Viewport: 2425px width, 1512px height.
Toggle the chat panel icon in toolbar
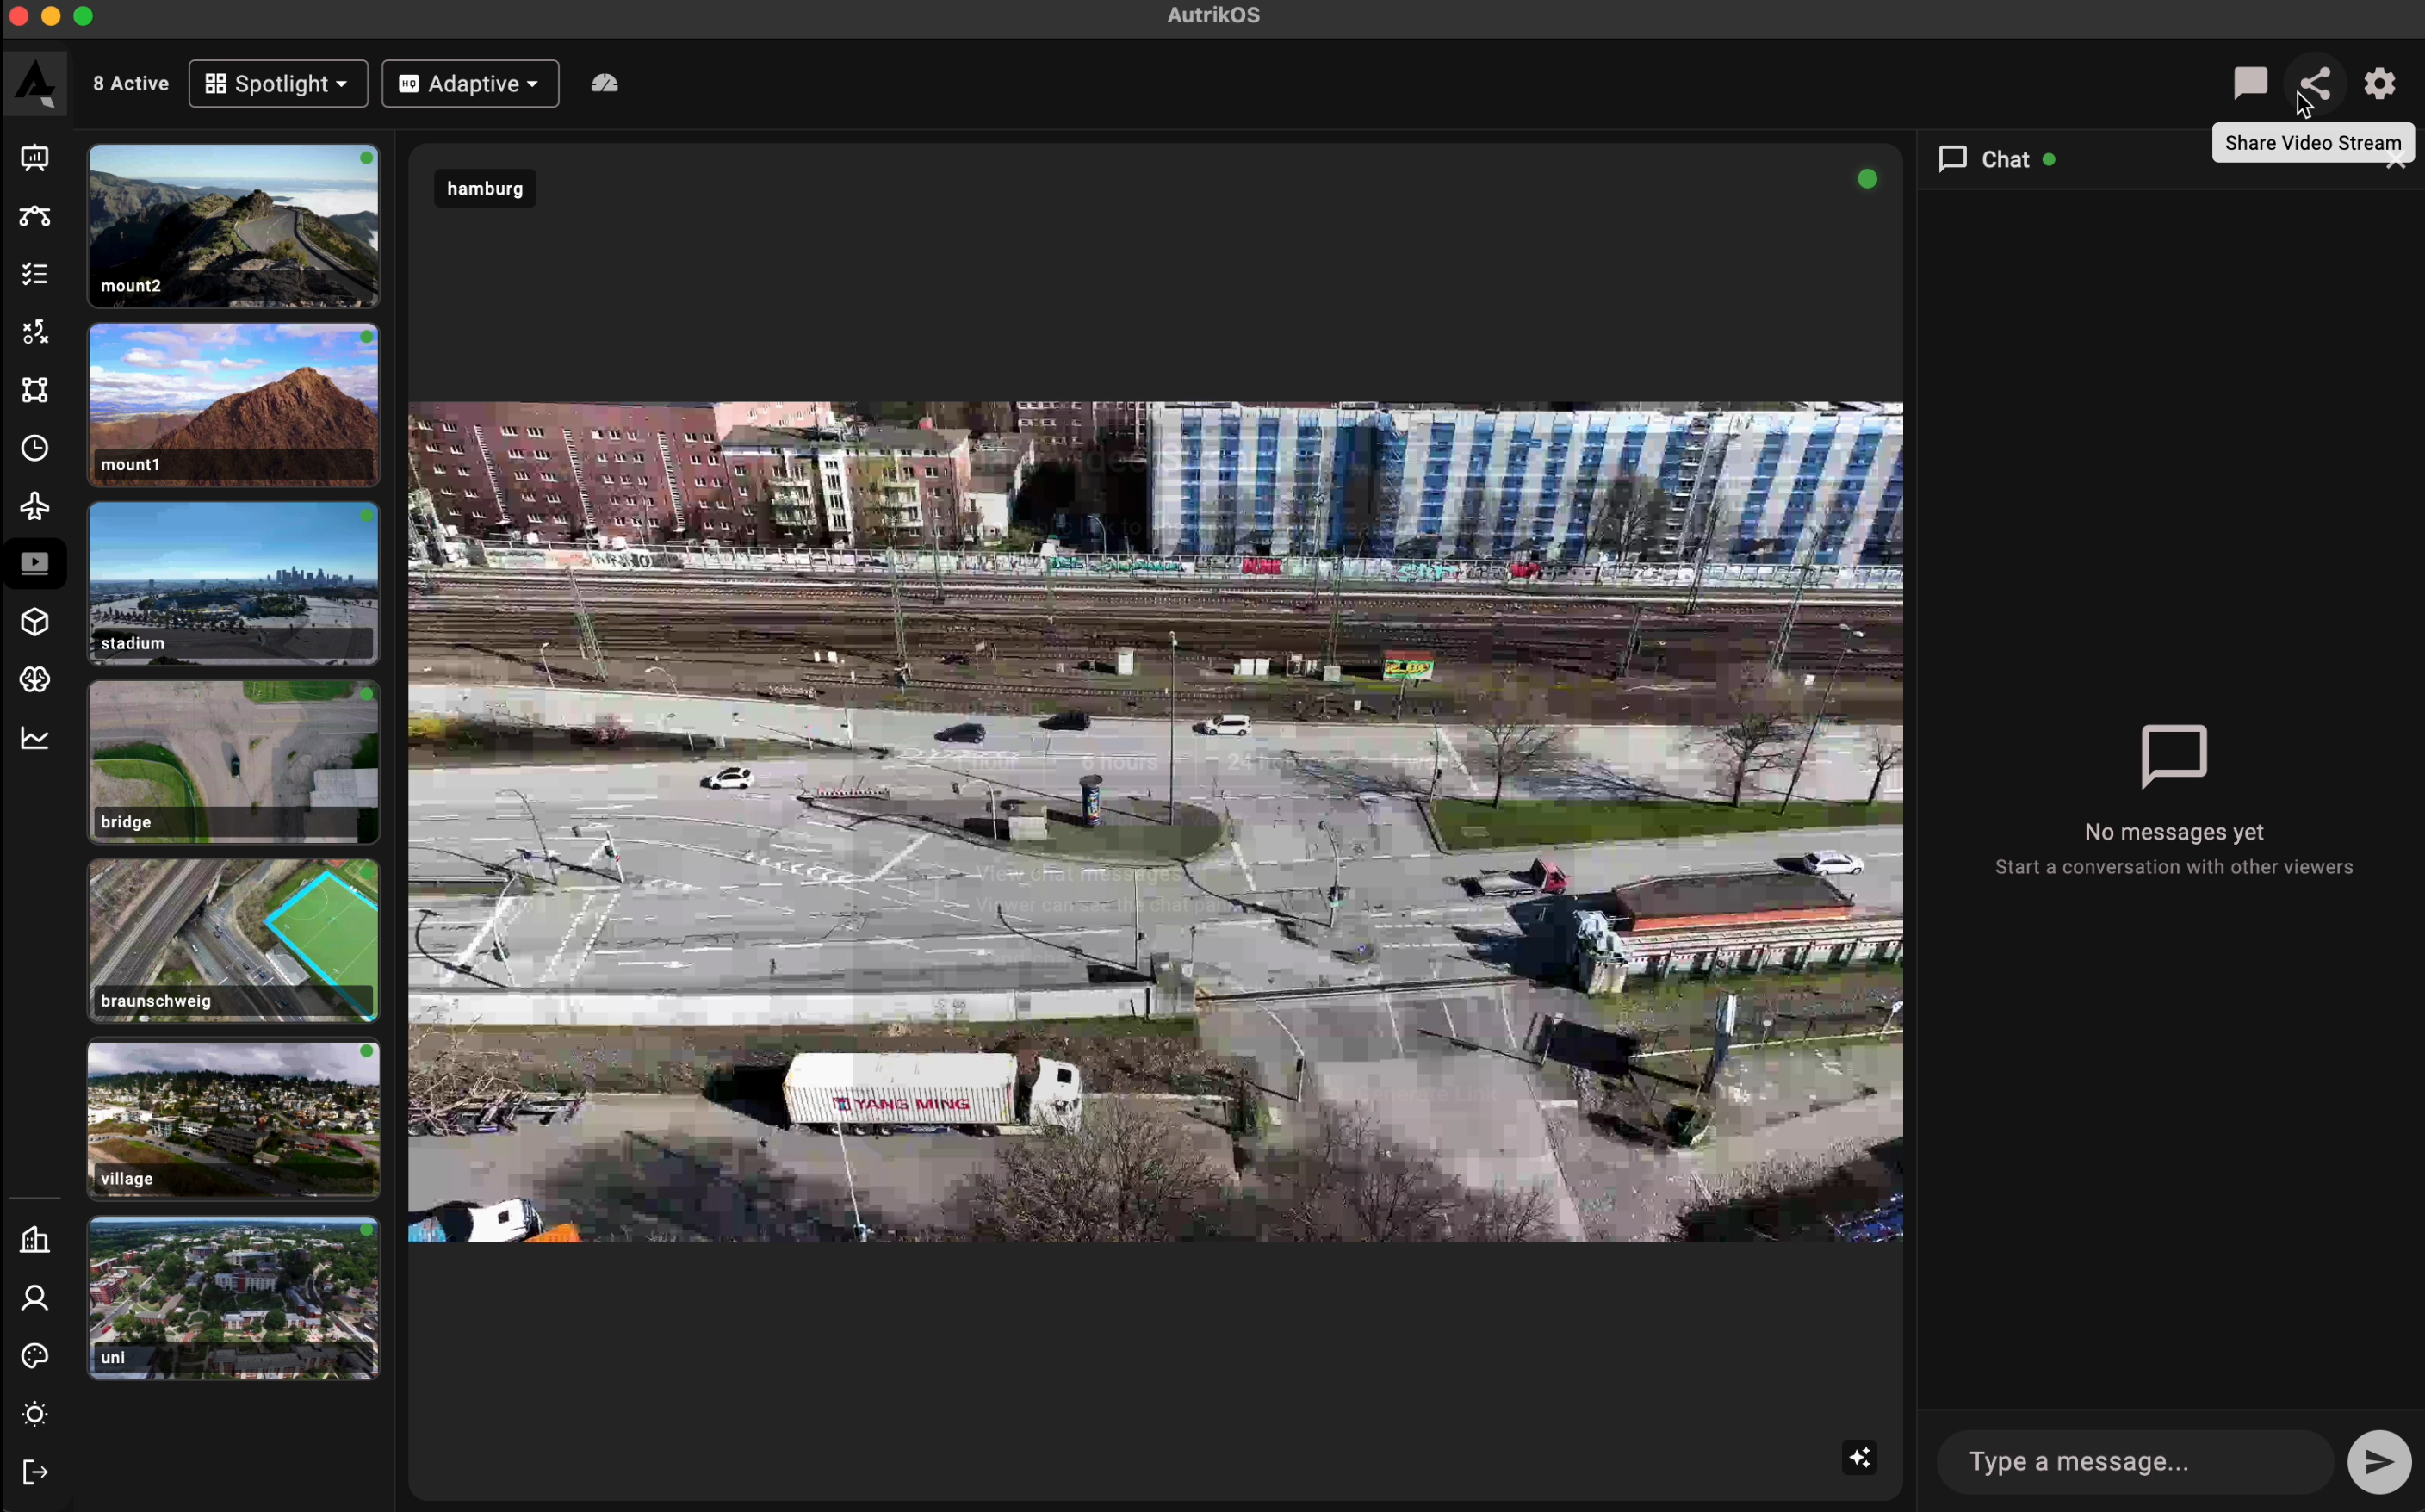[x=2250, y=83]
